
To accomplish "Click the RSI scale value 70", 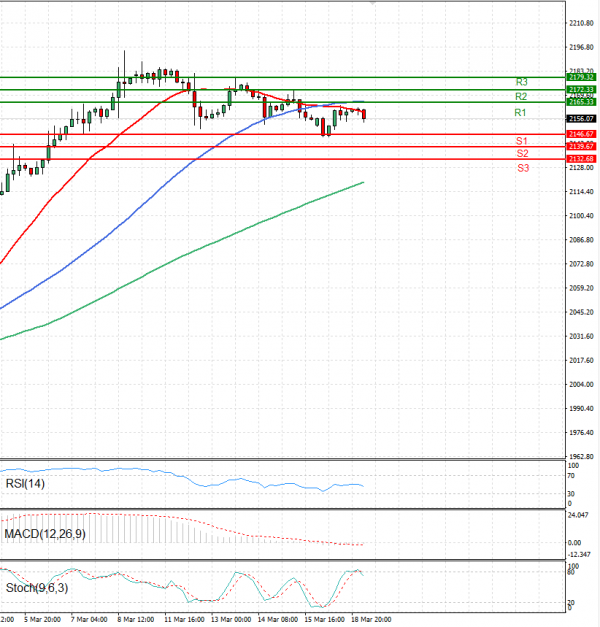I will (571, 476).
